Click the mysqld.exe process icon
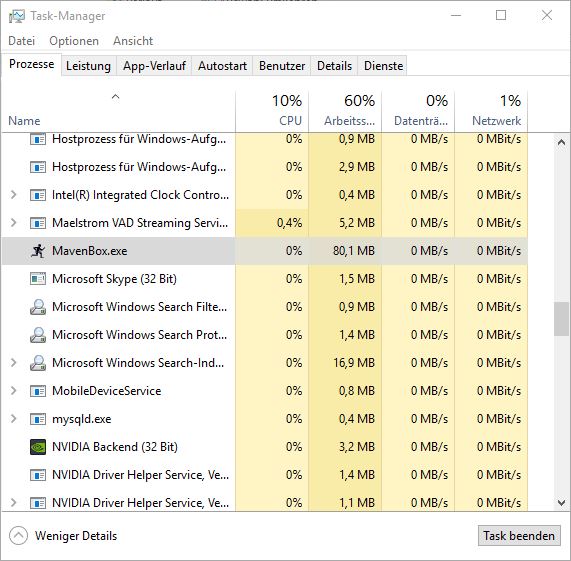Image resolution: width=571 pixels, height=561 pixels. [x=38, y=419]
